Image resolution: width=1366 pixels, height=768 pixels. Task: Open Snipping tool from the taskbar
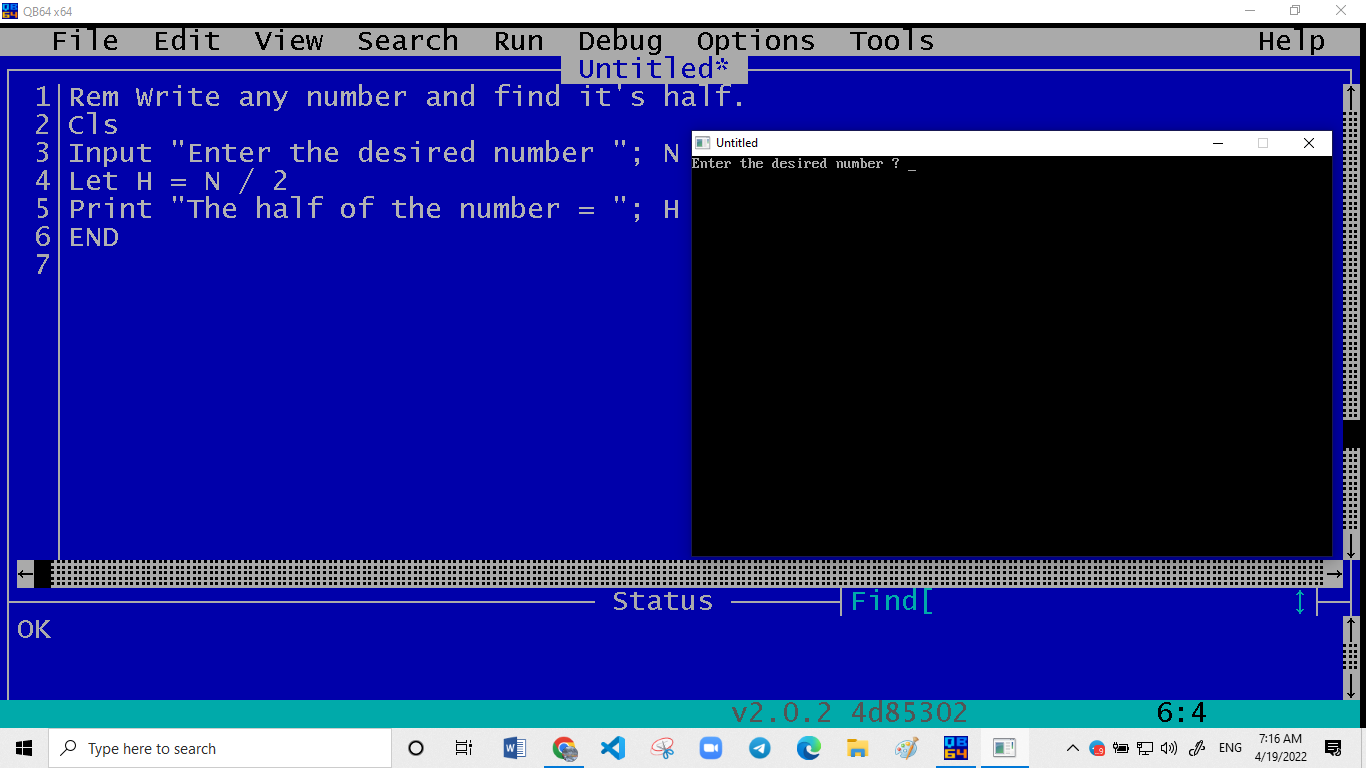pyautogui.click(x=662, y=748)
